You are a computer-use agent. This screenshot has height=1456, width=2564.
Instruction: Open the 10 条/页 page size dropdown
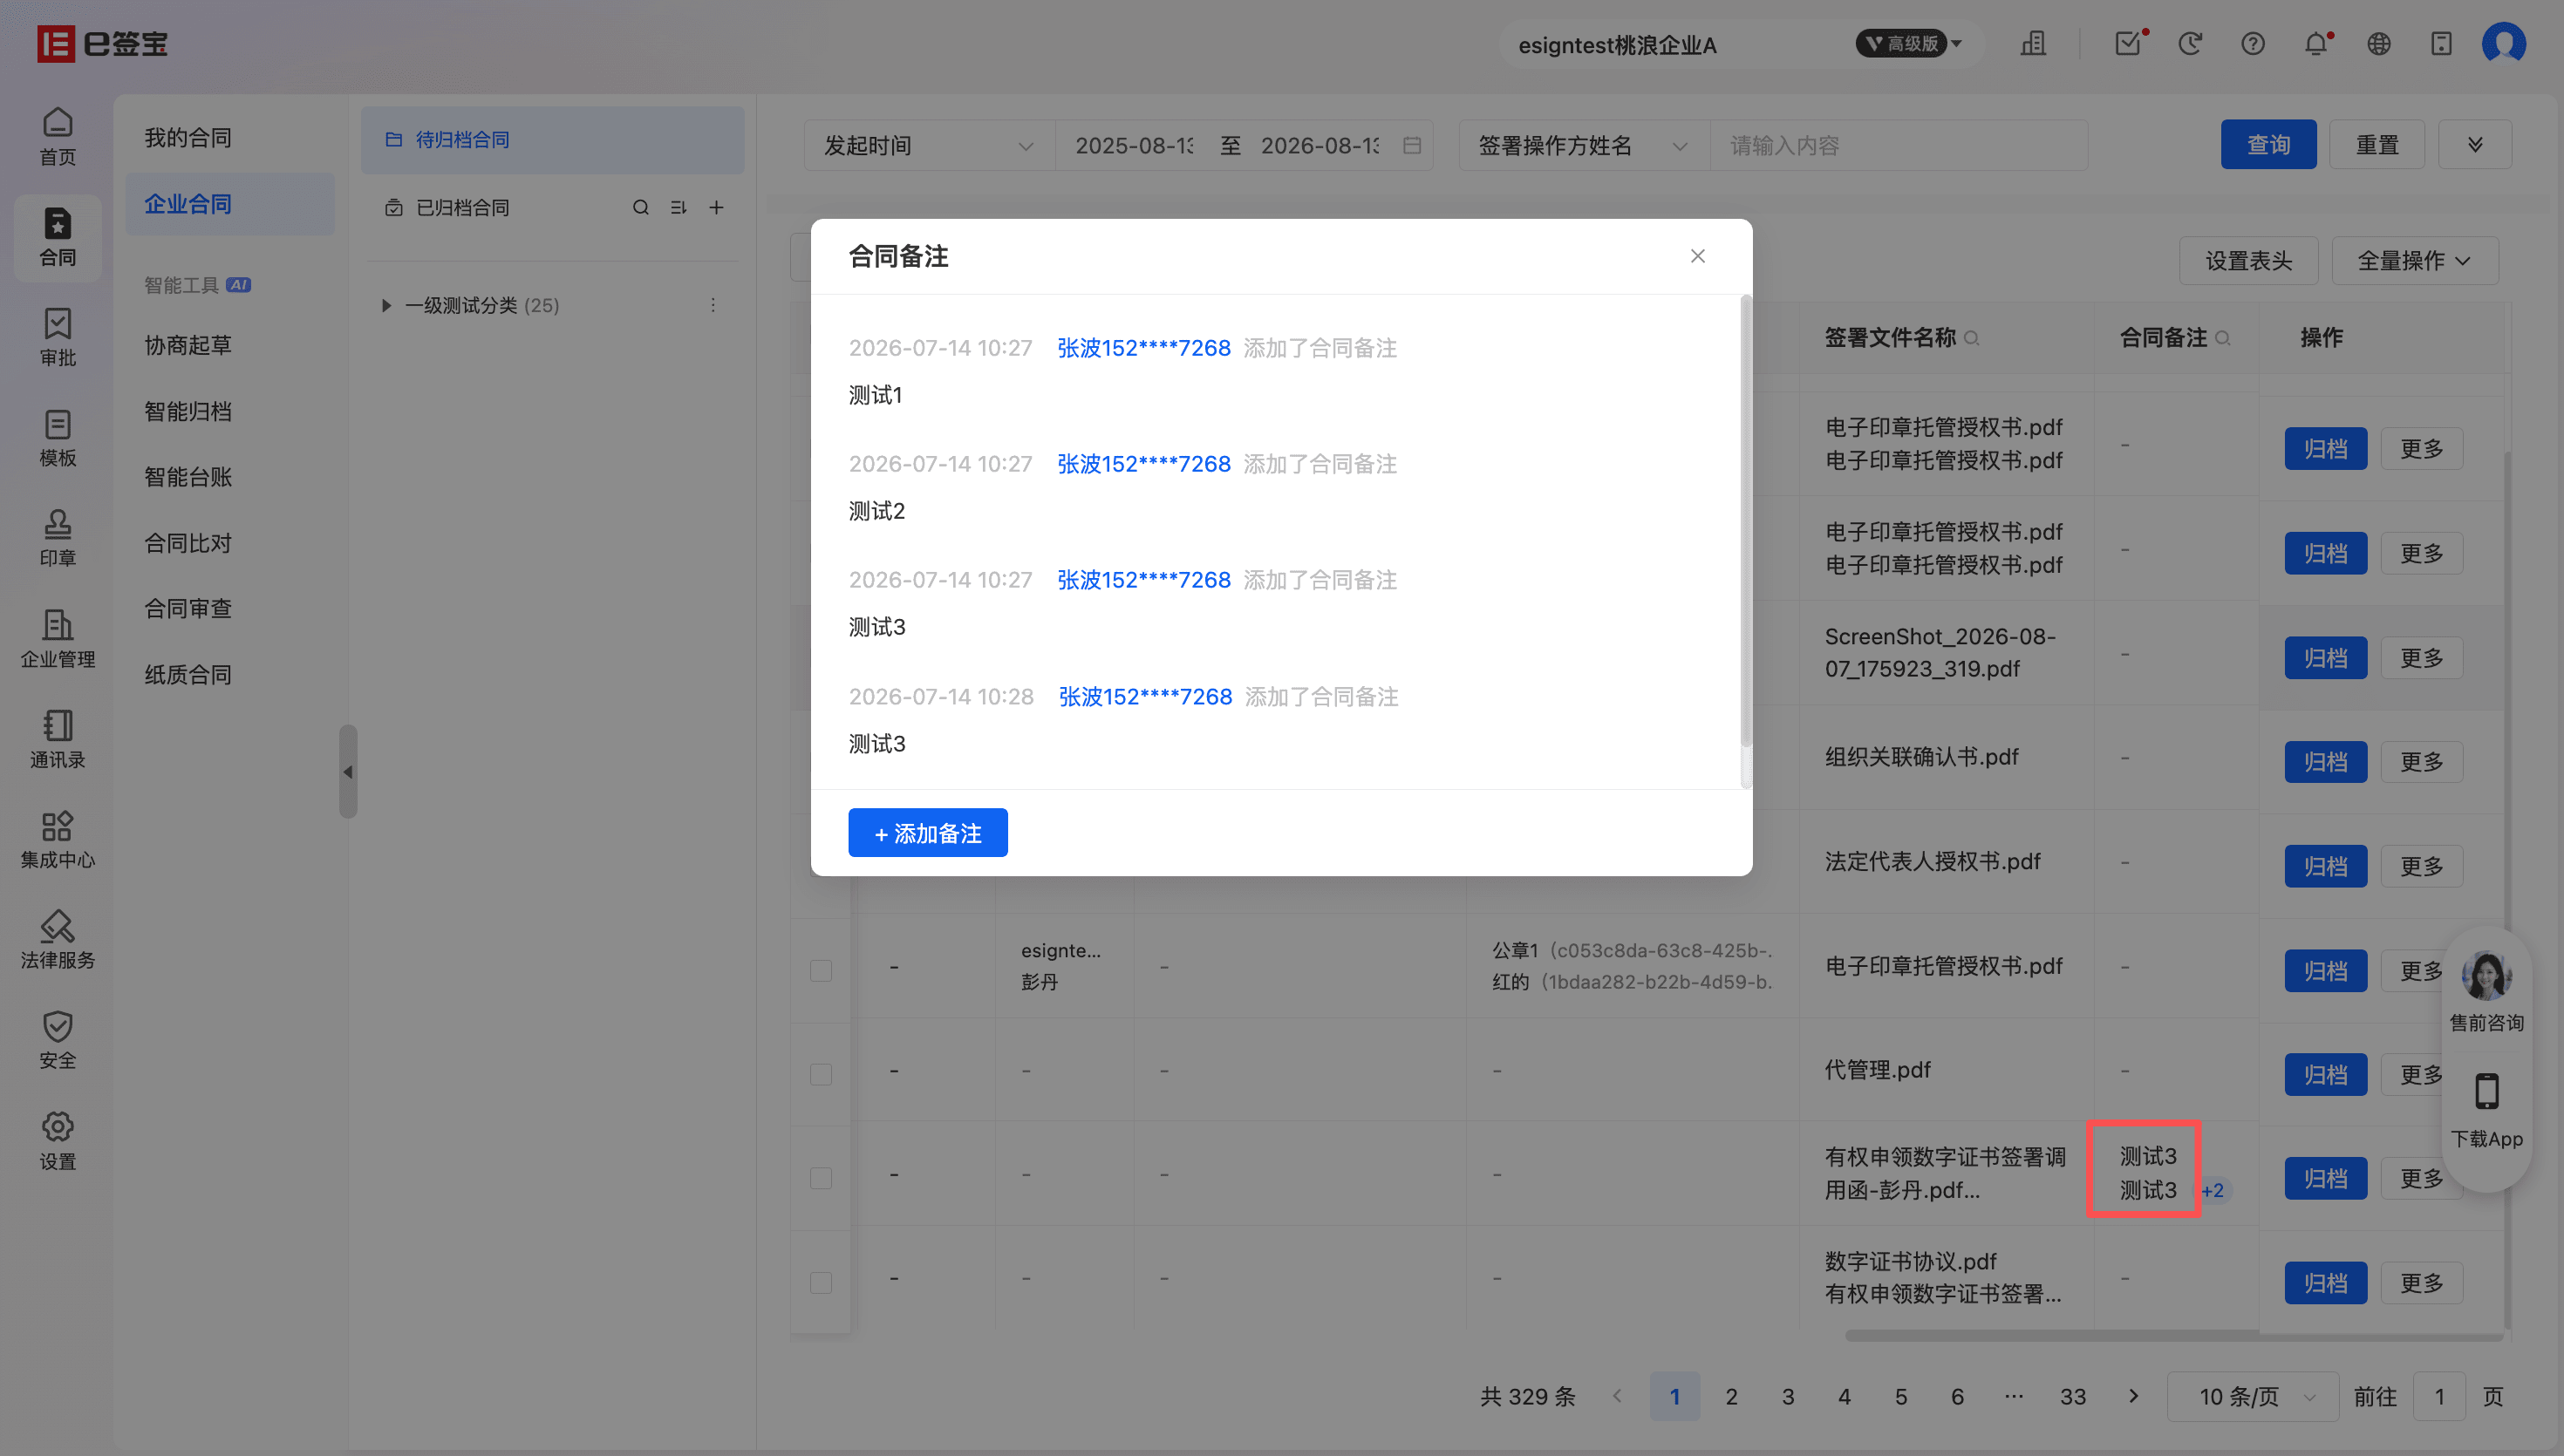2253,1396
